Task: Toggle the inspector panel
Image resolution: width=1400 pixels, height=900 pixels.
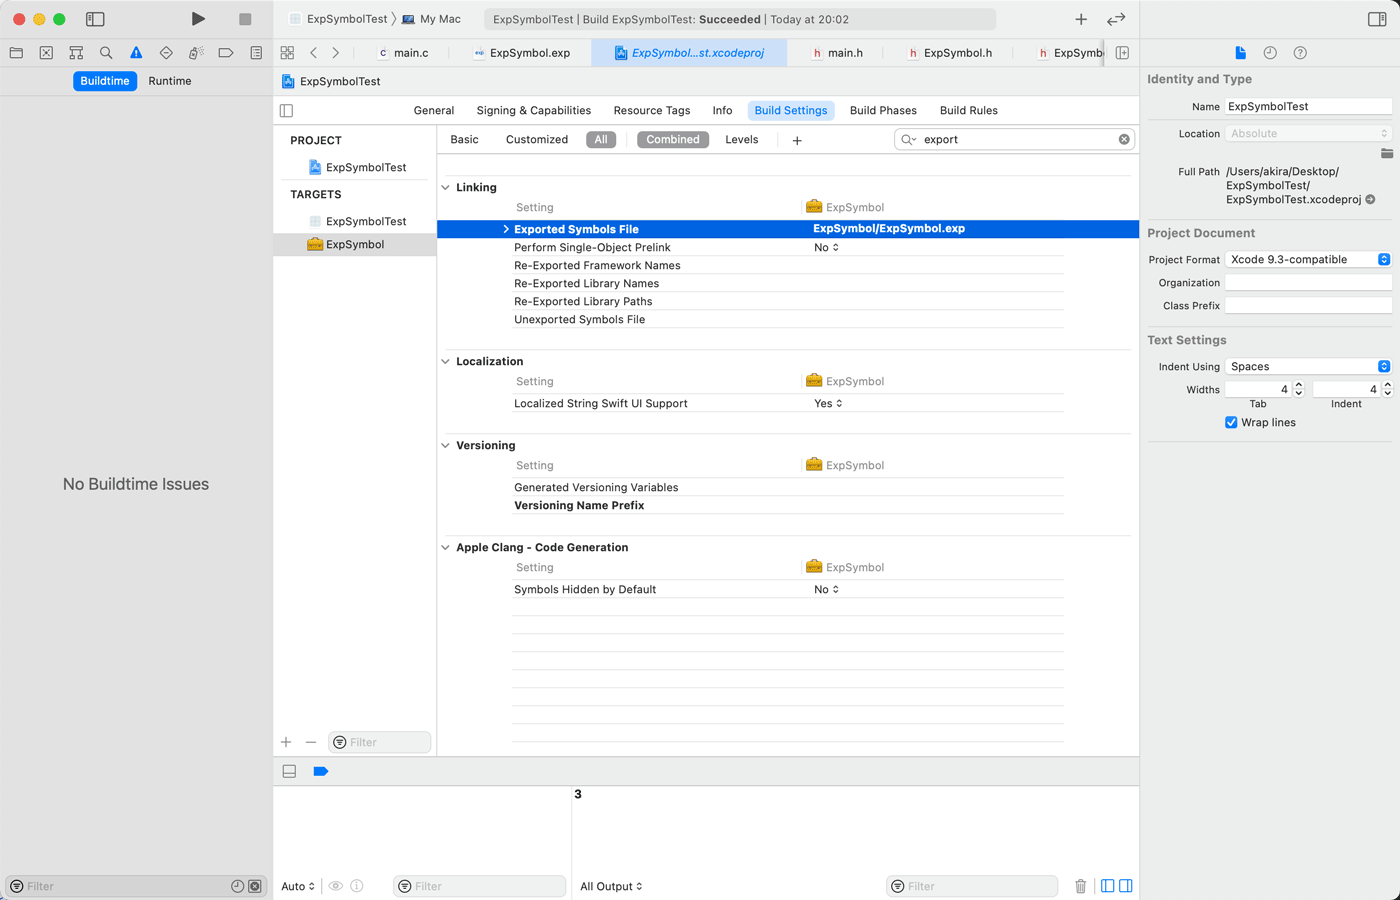Action: pyautogui.click(x=1377, y=19)
